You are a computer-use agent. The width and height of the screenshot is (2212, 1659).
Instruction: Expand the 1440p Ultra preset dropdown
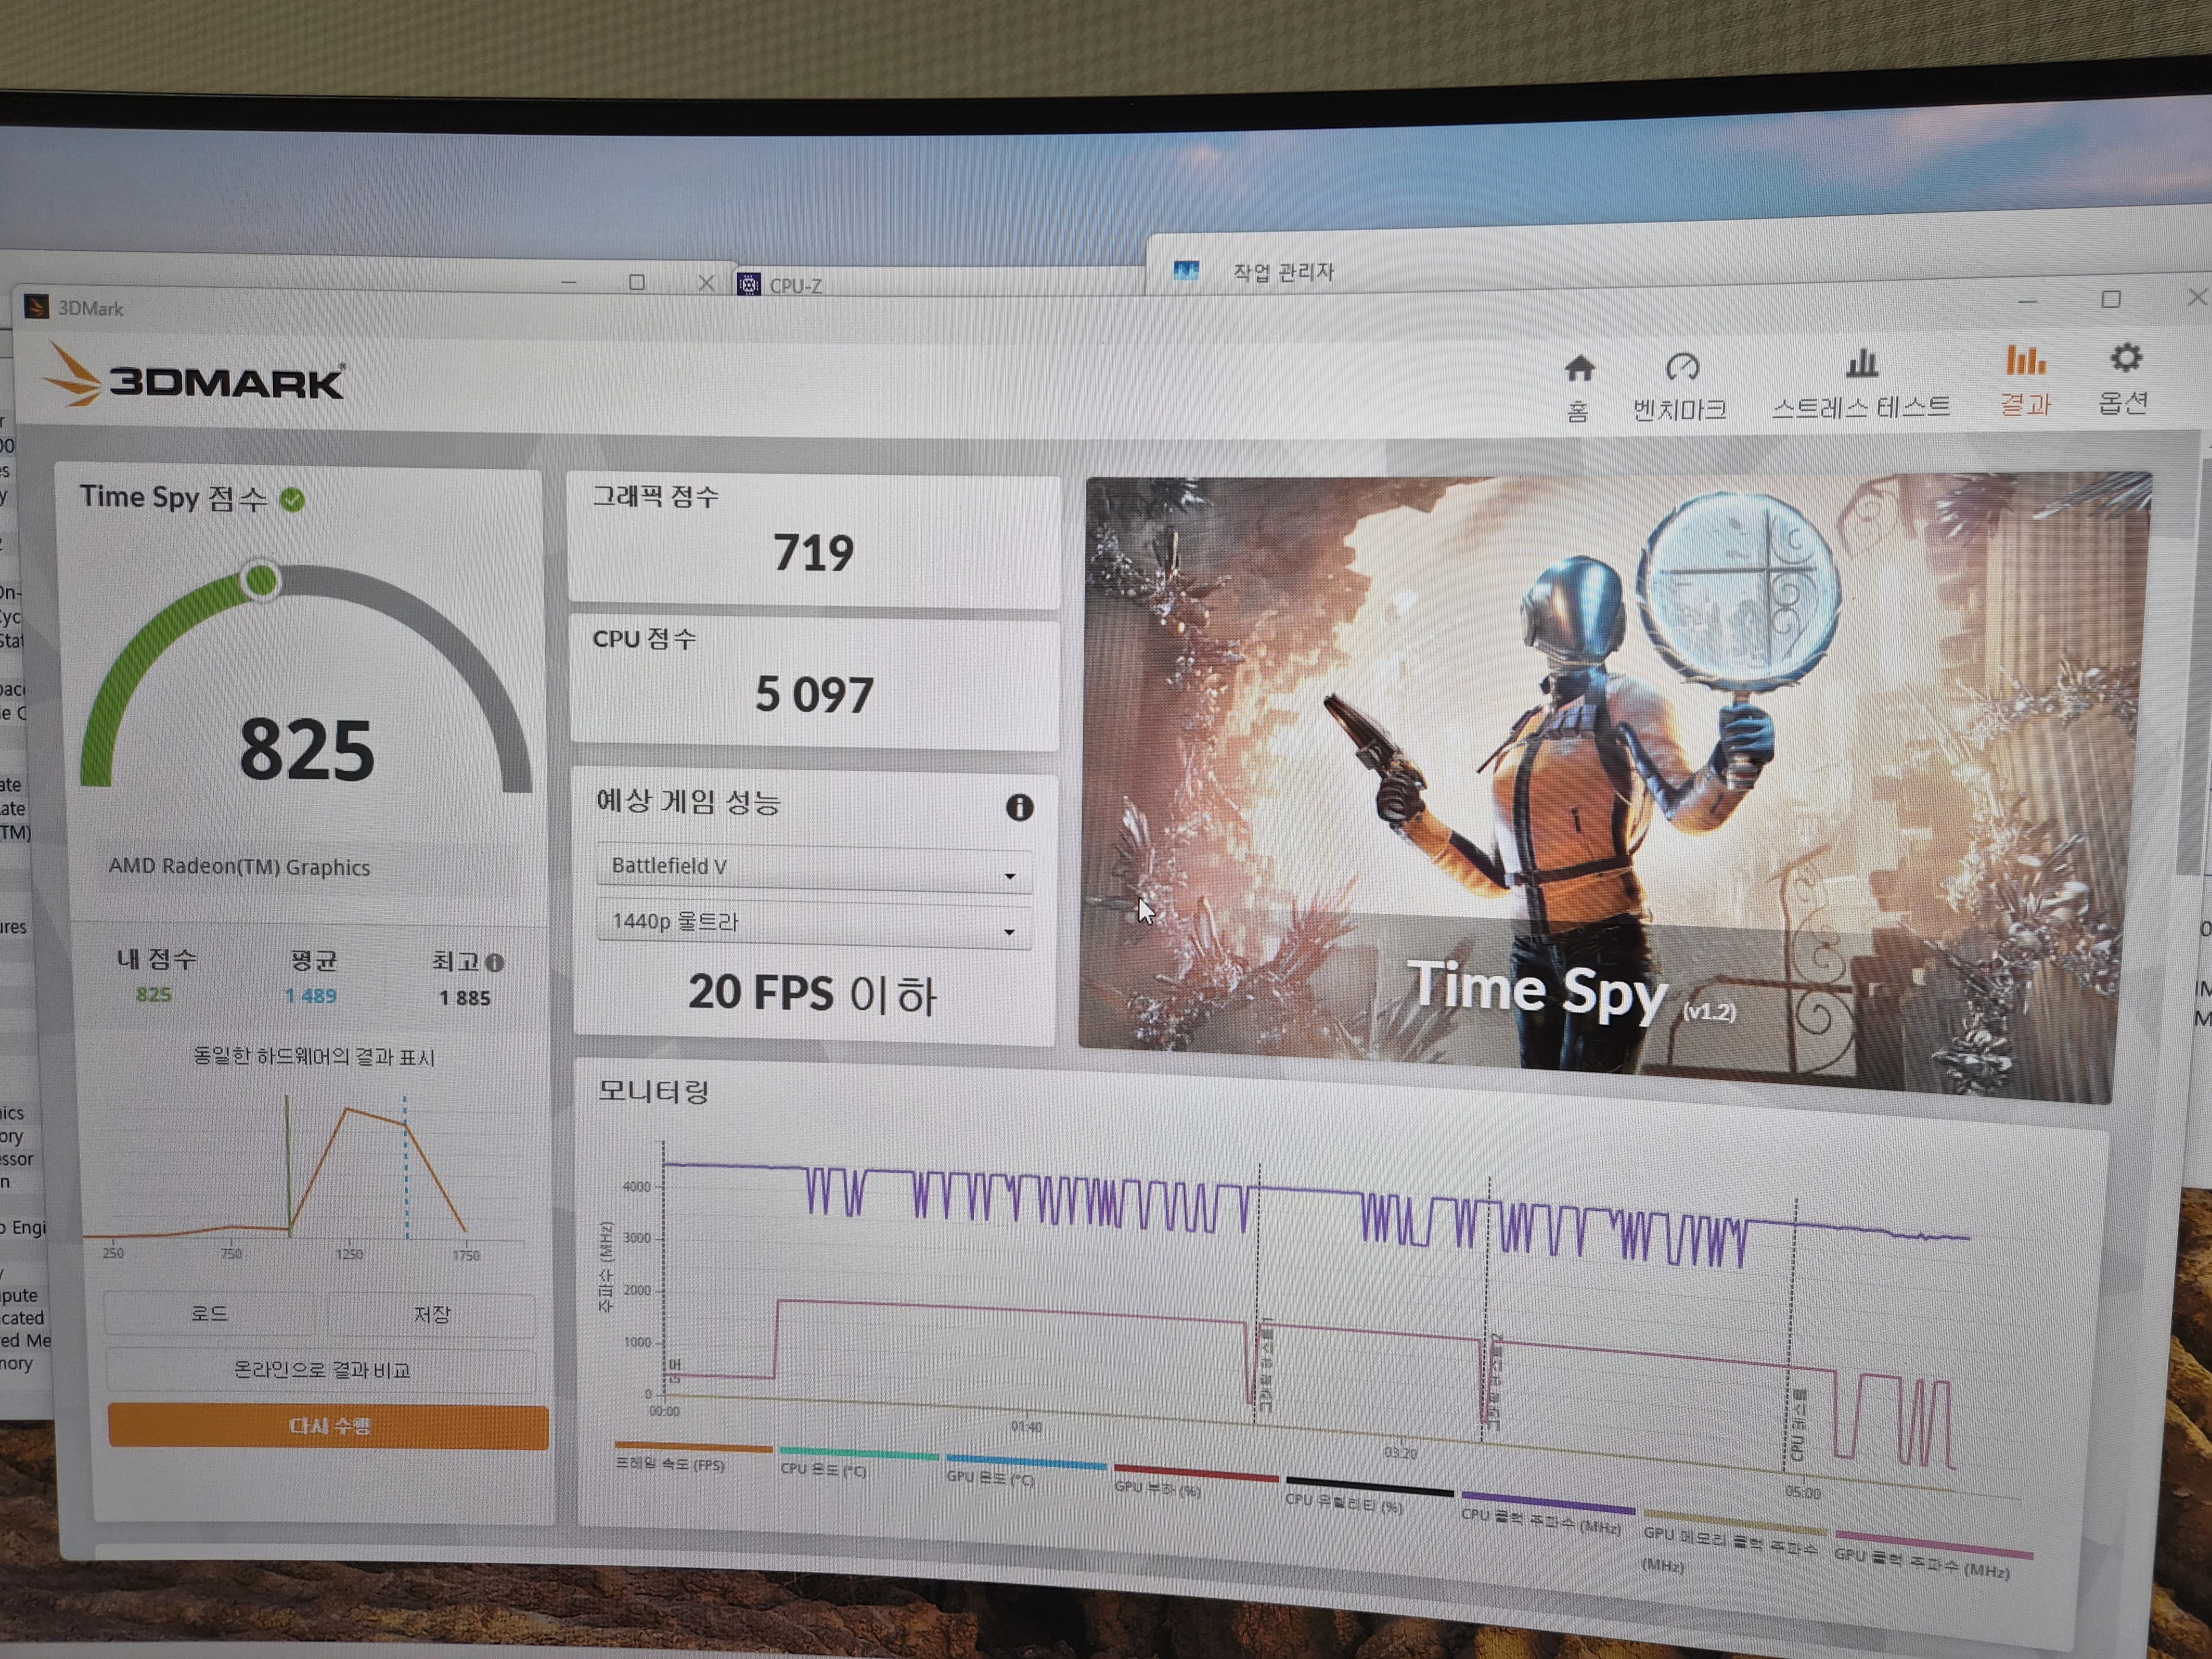pos(812,922)
